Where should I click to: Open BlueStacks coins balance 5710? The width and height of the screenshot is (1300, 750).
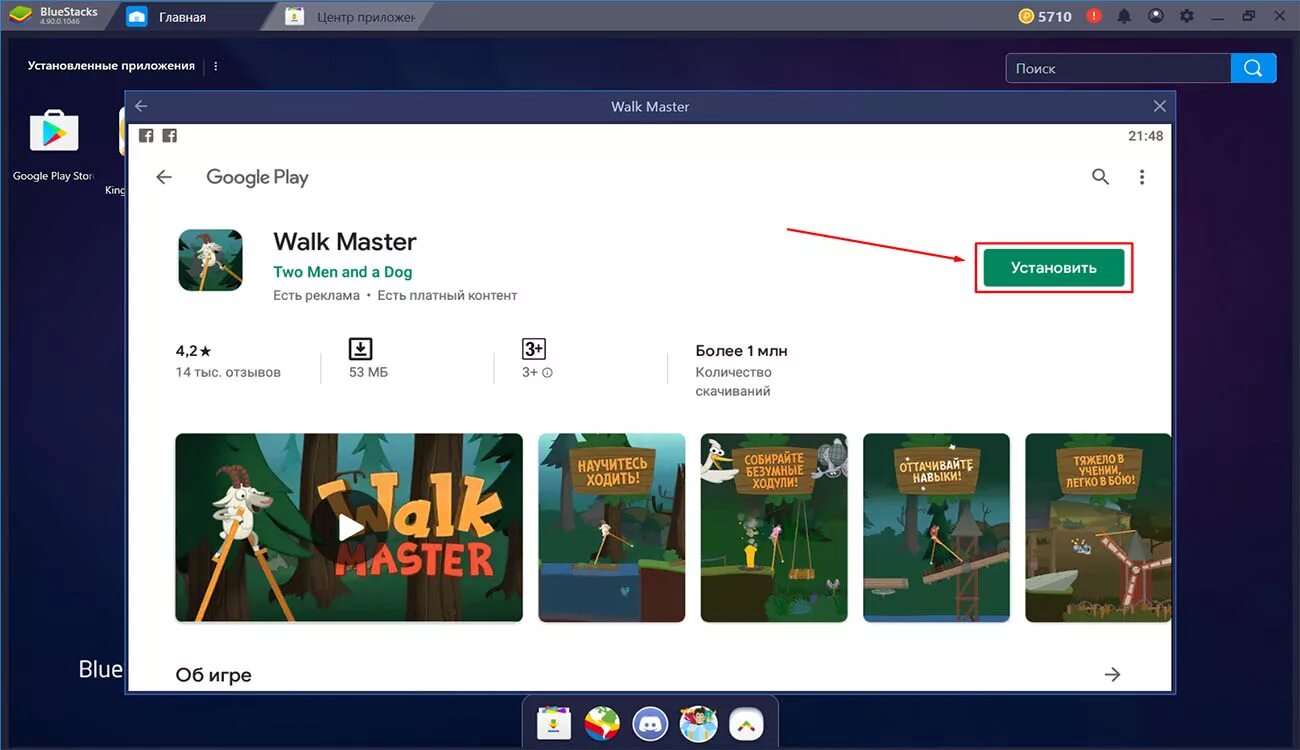[1045, 16]
